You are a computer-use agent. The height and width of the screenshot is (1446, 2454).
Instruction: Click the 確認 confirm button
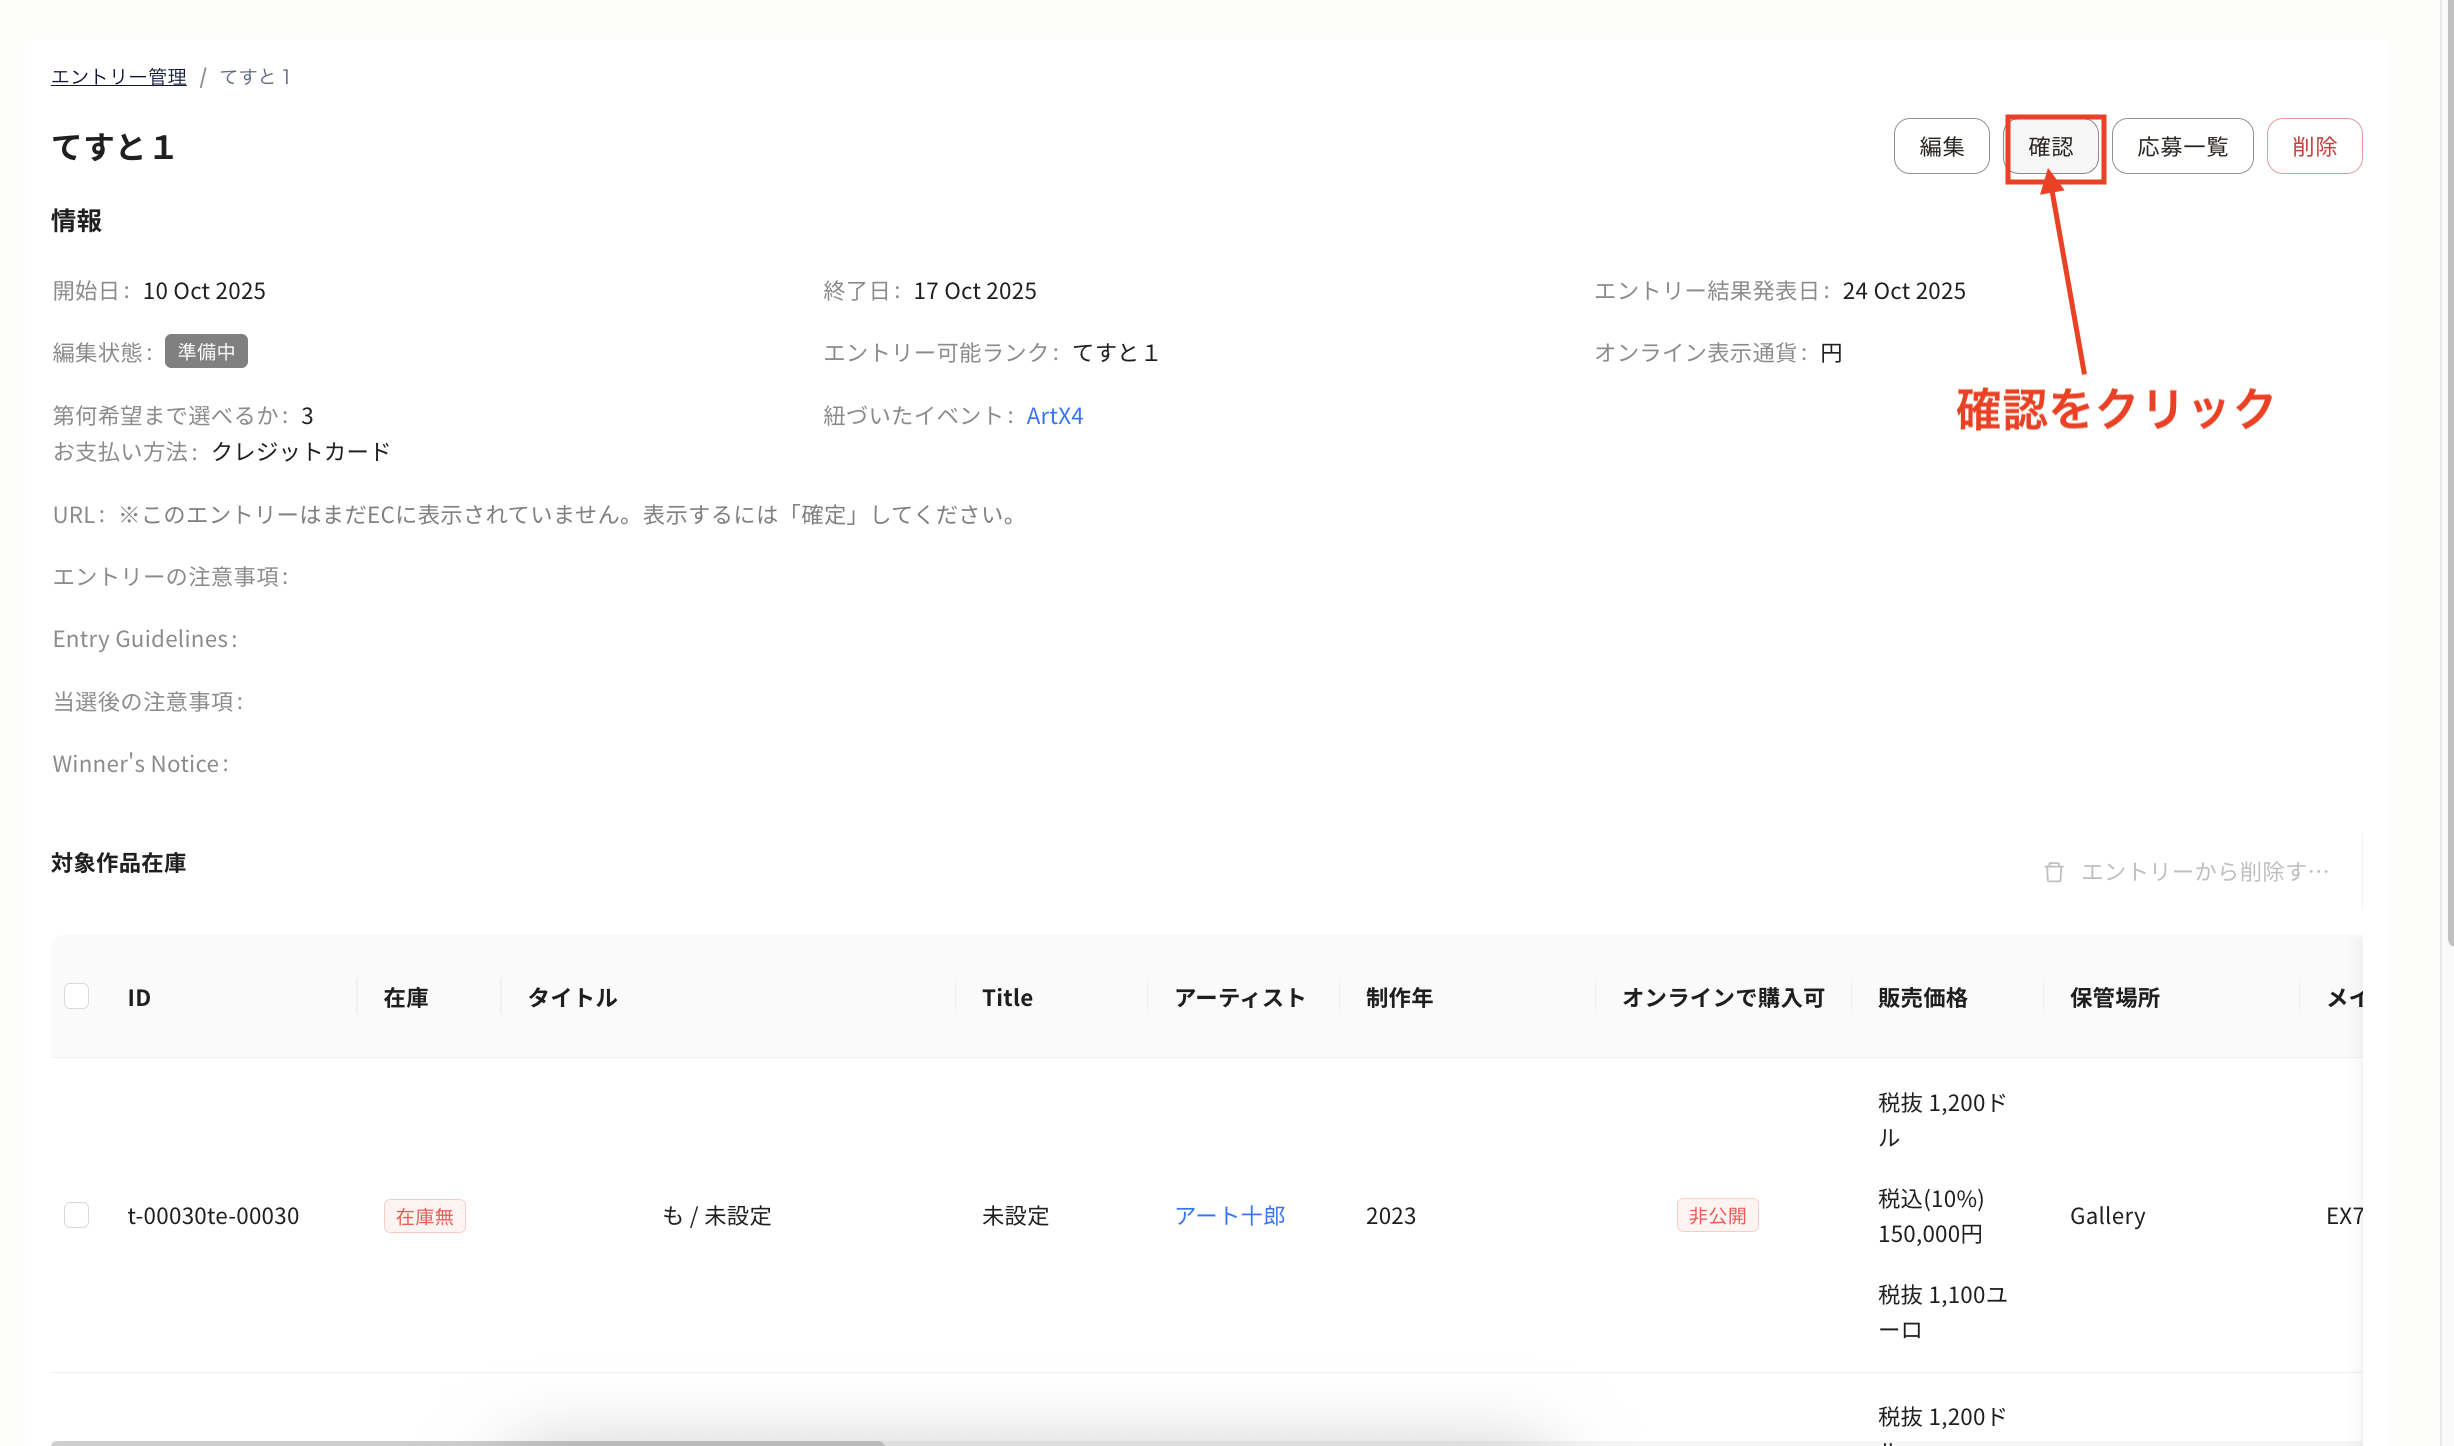2054,146
